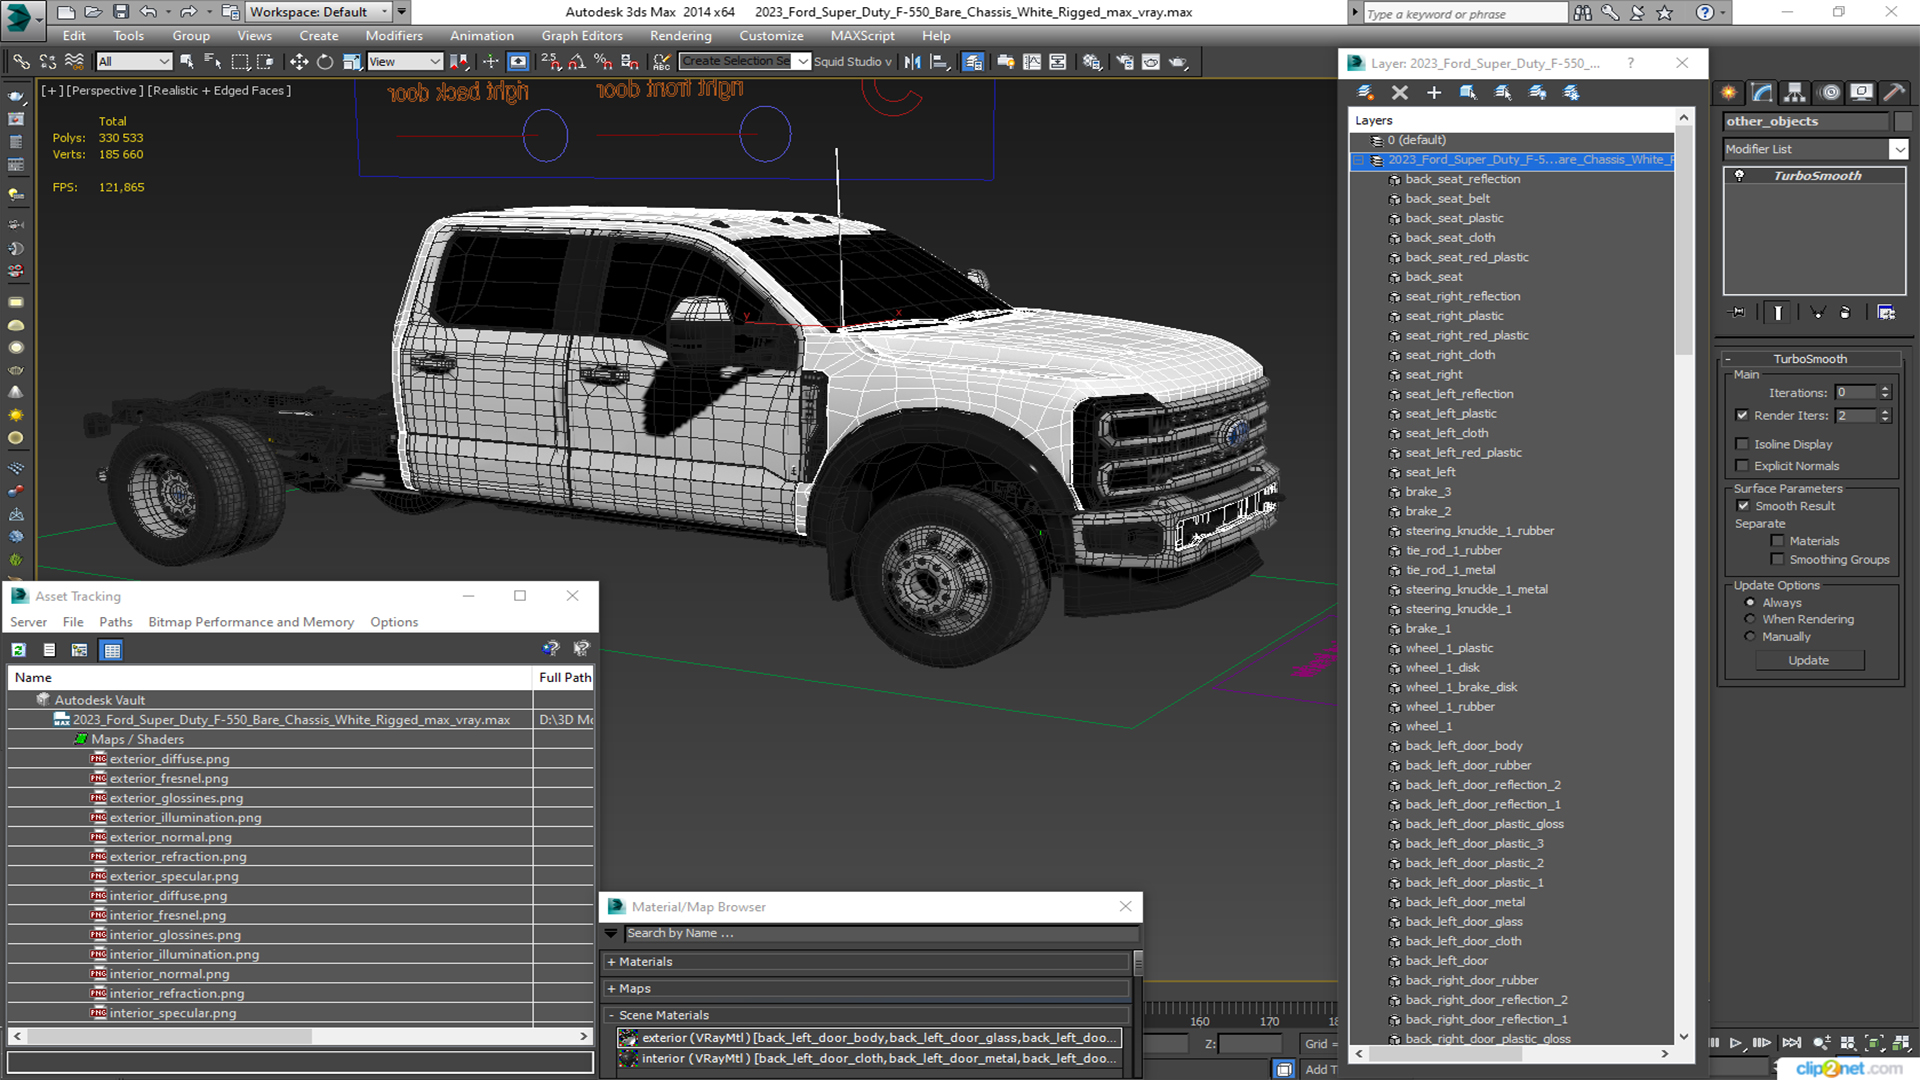
Task: Click the object name field other_objects
Action: point(1805,121)
